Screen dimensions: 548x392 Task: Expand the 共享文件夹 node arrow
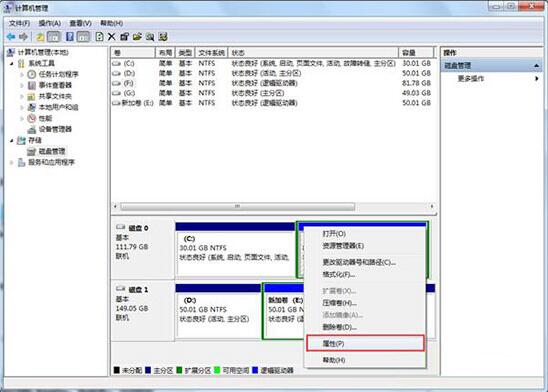(22, 96)
